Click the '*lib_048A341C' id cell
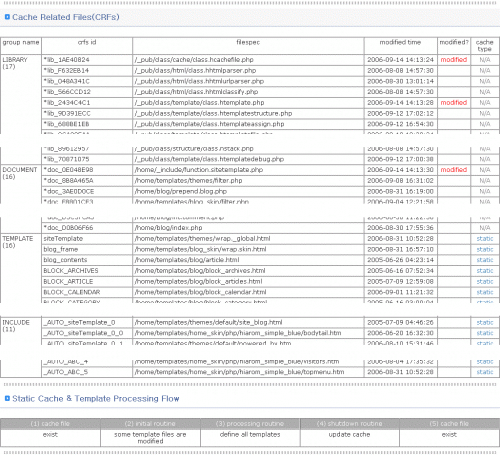Screen dimensions: 500x455 tap(87, 81)
